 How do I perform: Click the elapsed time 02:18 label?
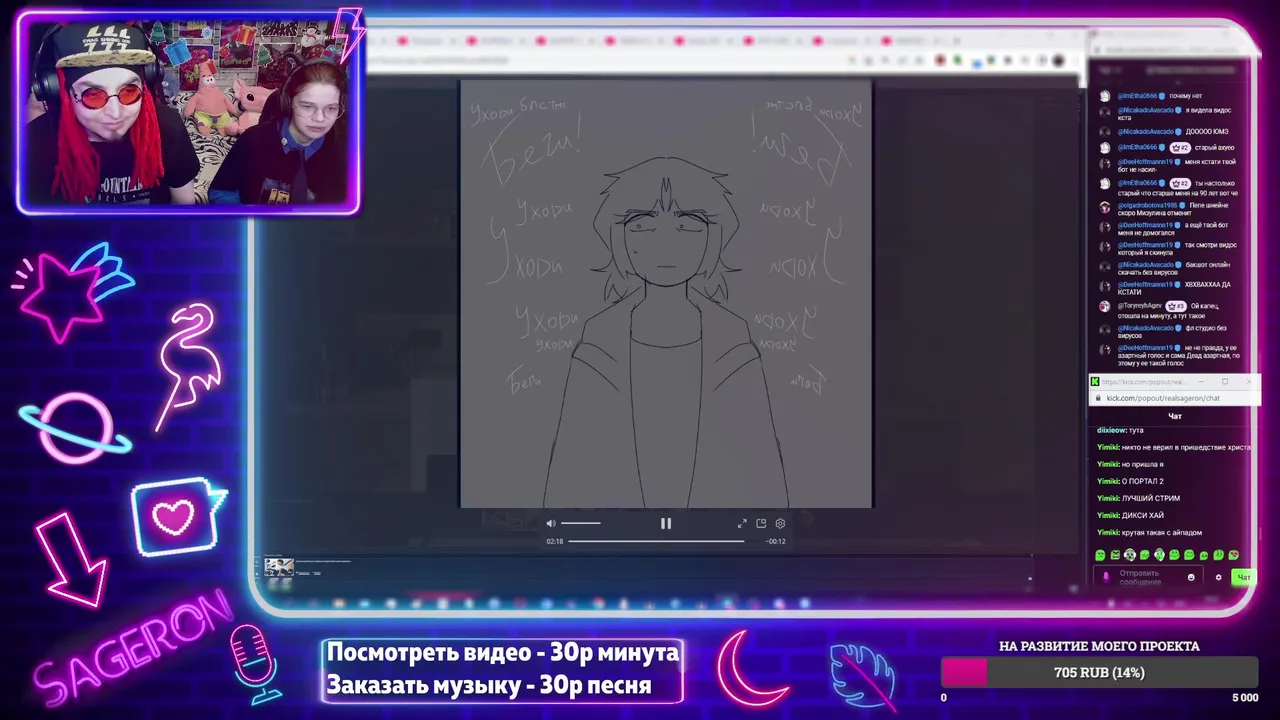pos(555,541)
